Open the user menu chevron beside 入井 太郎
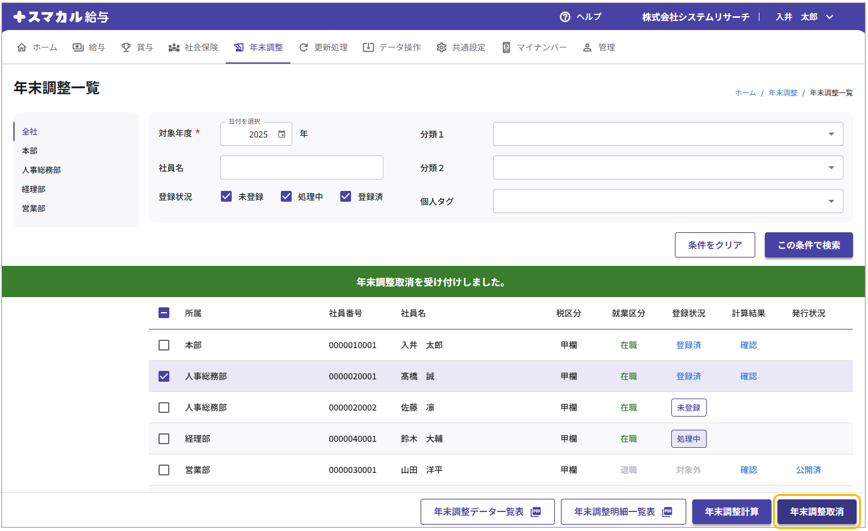 pos(830,17)
